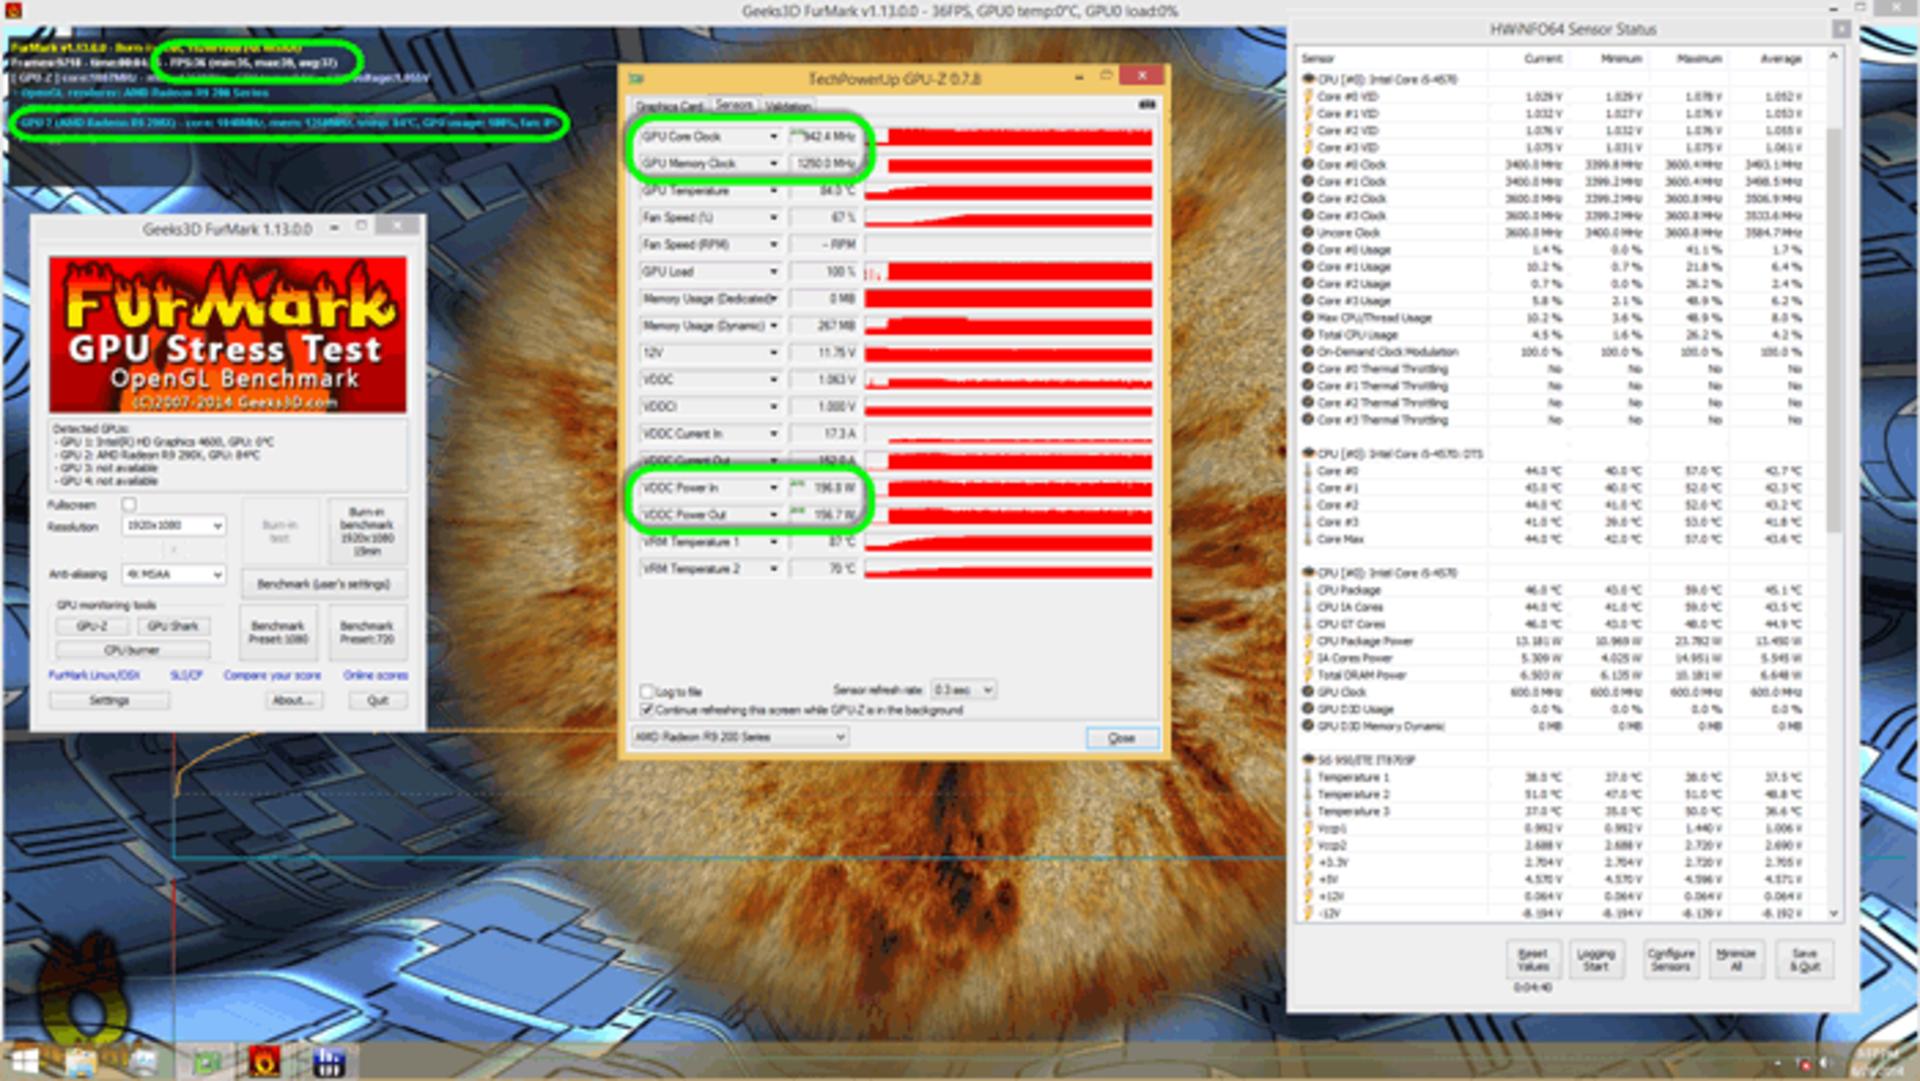Image resolution: width=1920 pixels, height=1081 pixels.
Task: Open Online scores link
Action: [375, 675]
